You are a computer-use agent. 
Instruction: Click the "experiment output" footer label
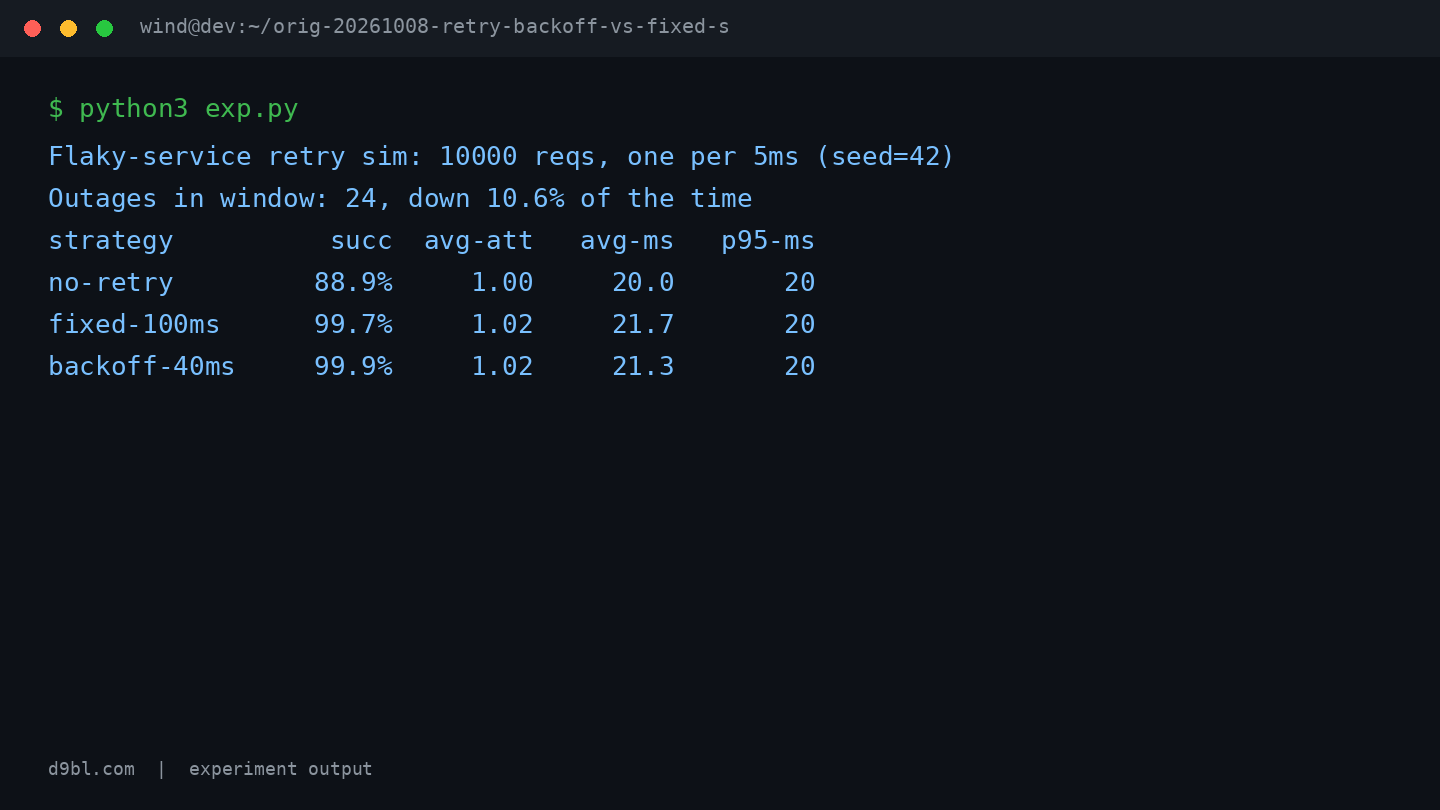(x=280, y=769)
